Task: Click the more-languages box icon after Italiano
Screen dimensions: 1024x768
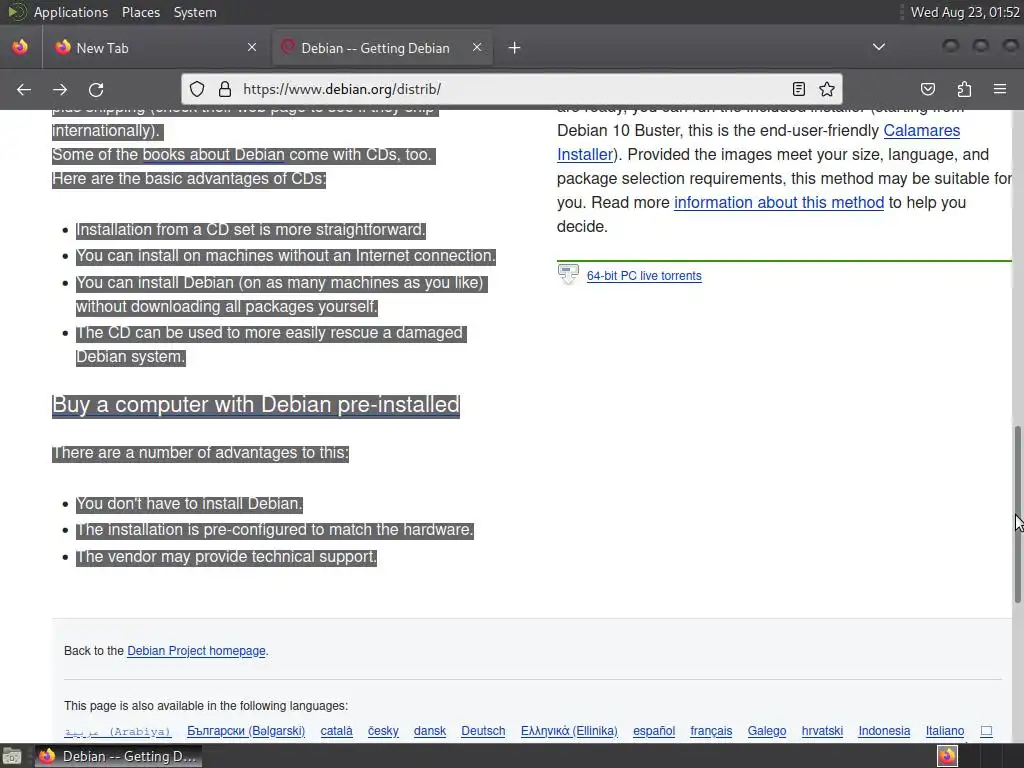Action: click(986, 731)
